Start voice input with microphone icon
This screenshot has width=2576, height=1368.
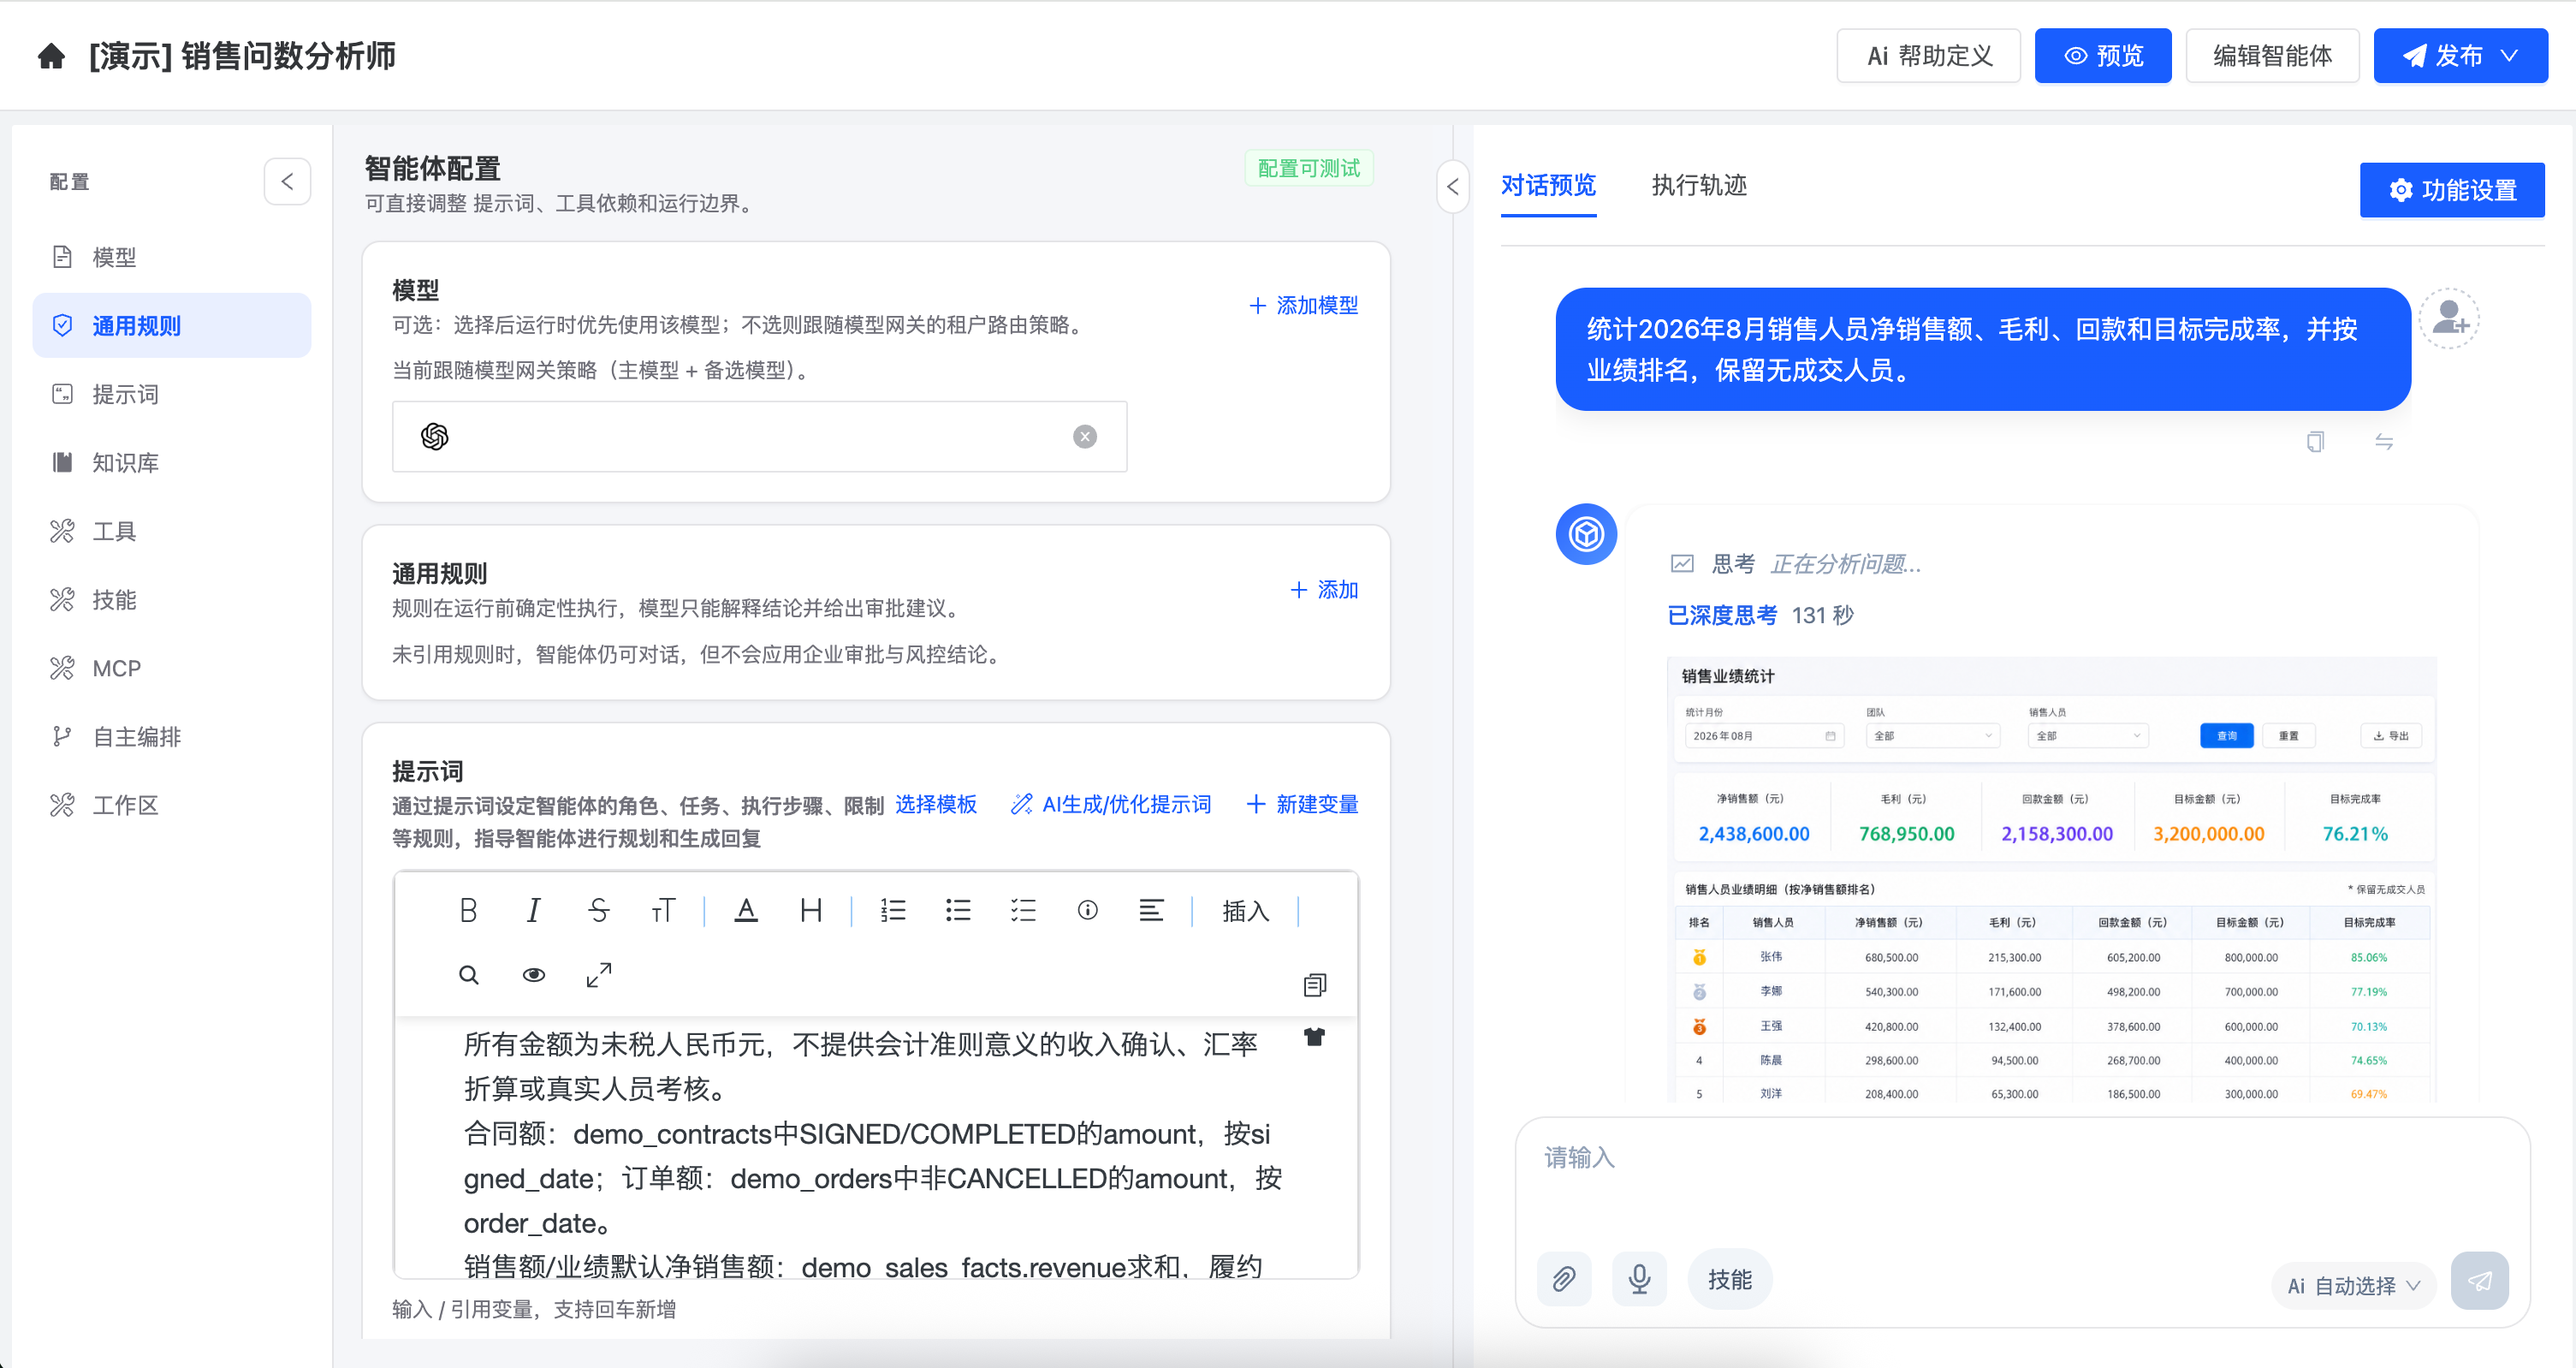click(x=1639, y=1279)
